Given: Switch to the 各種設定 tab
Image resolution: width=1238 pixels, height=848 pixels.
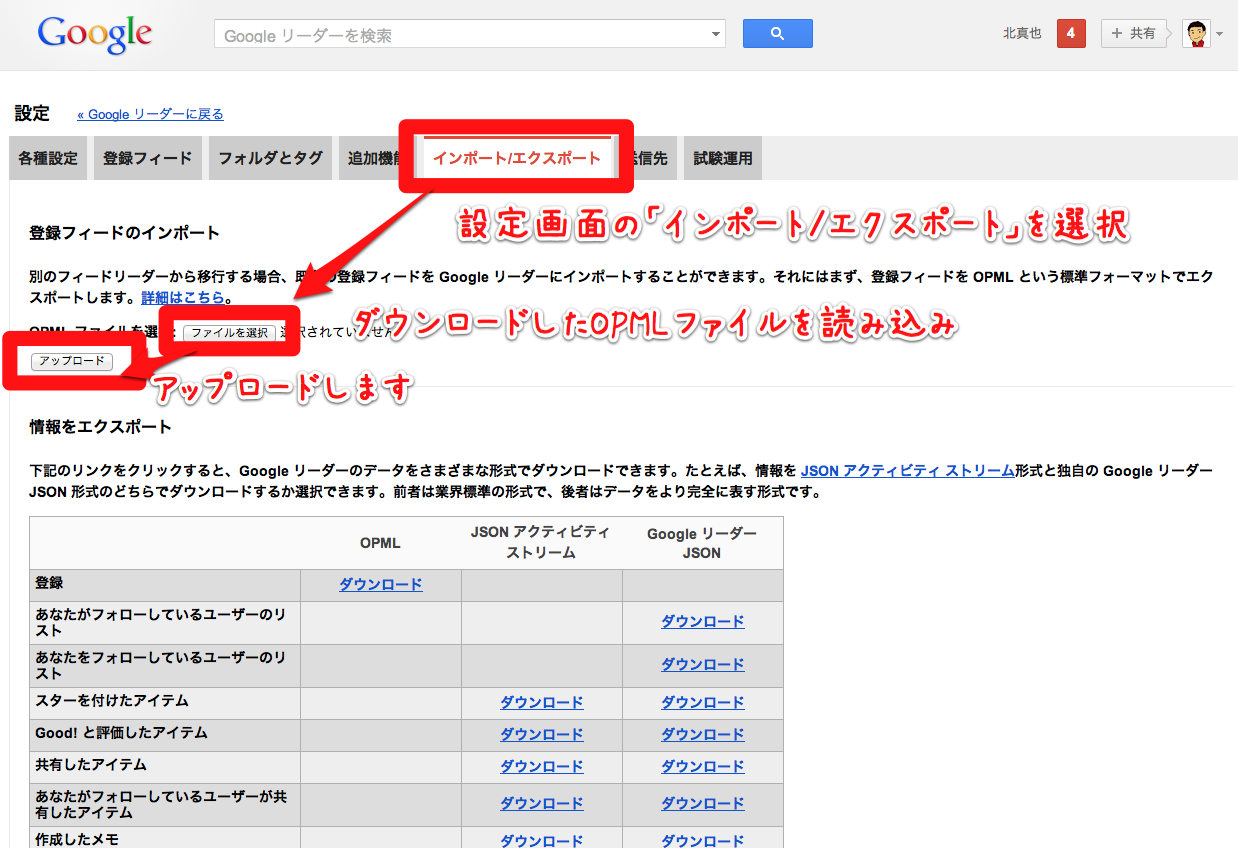Looking at the screenshot, I should tap(48, 158).
